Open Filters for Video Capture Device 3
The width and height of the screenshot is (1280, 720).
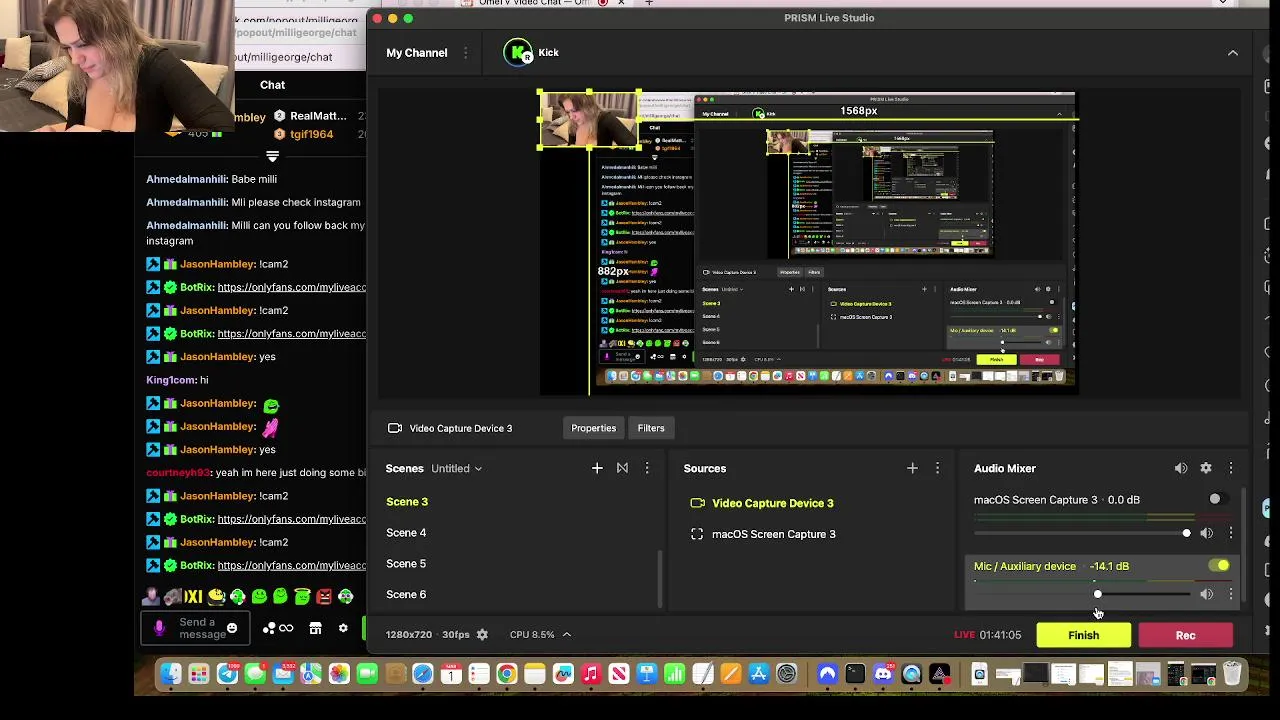(651, 428)
